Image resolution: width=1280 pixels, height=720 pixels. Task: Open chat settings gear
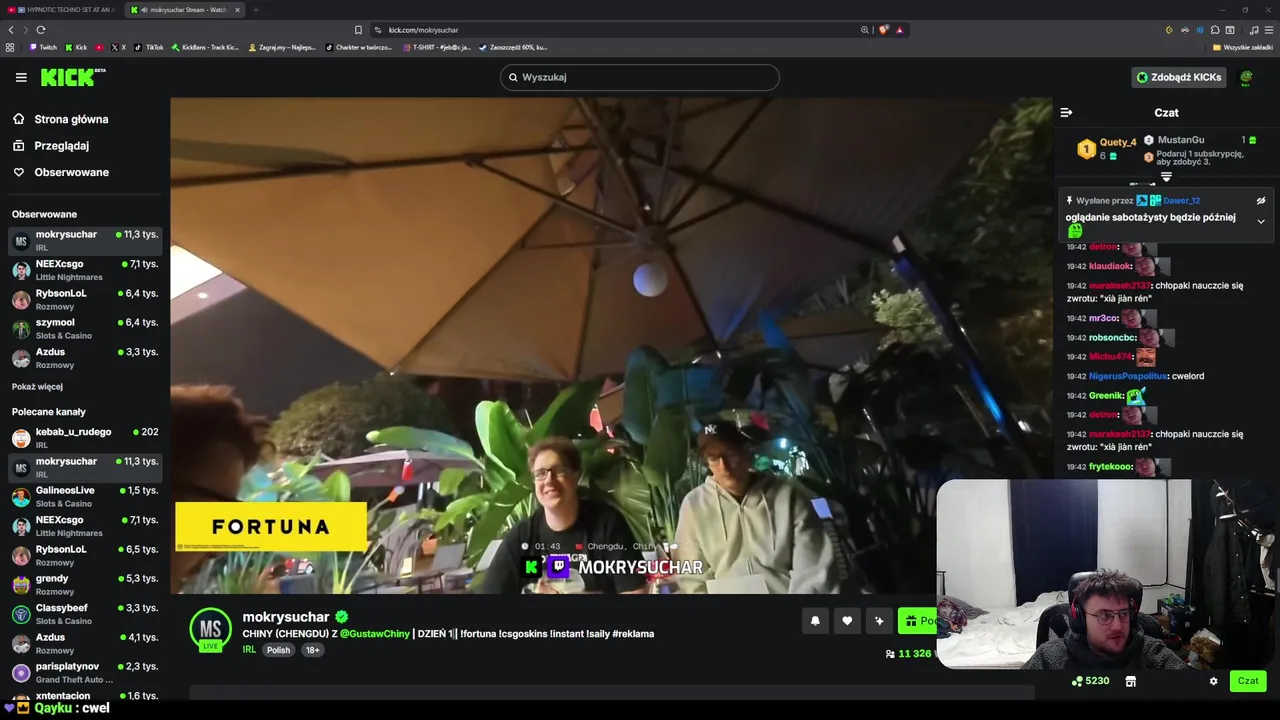[1213, 681]
